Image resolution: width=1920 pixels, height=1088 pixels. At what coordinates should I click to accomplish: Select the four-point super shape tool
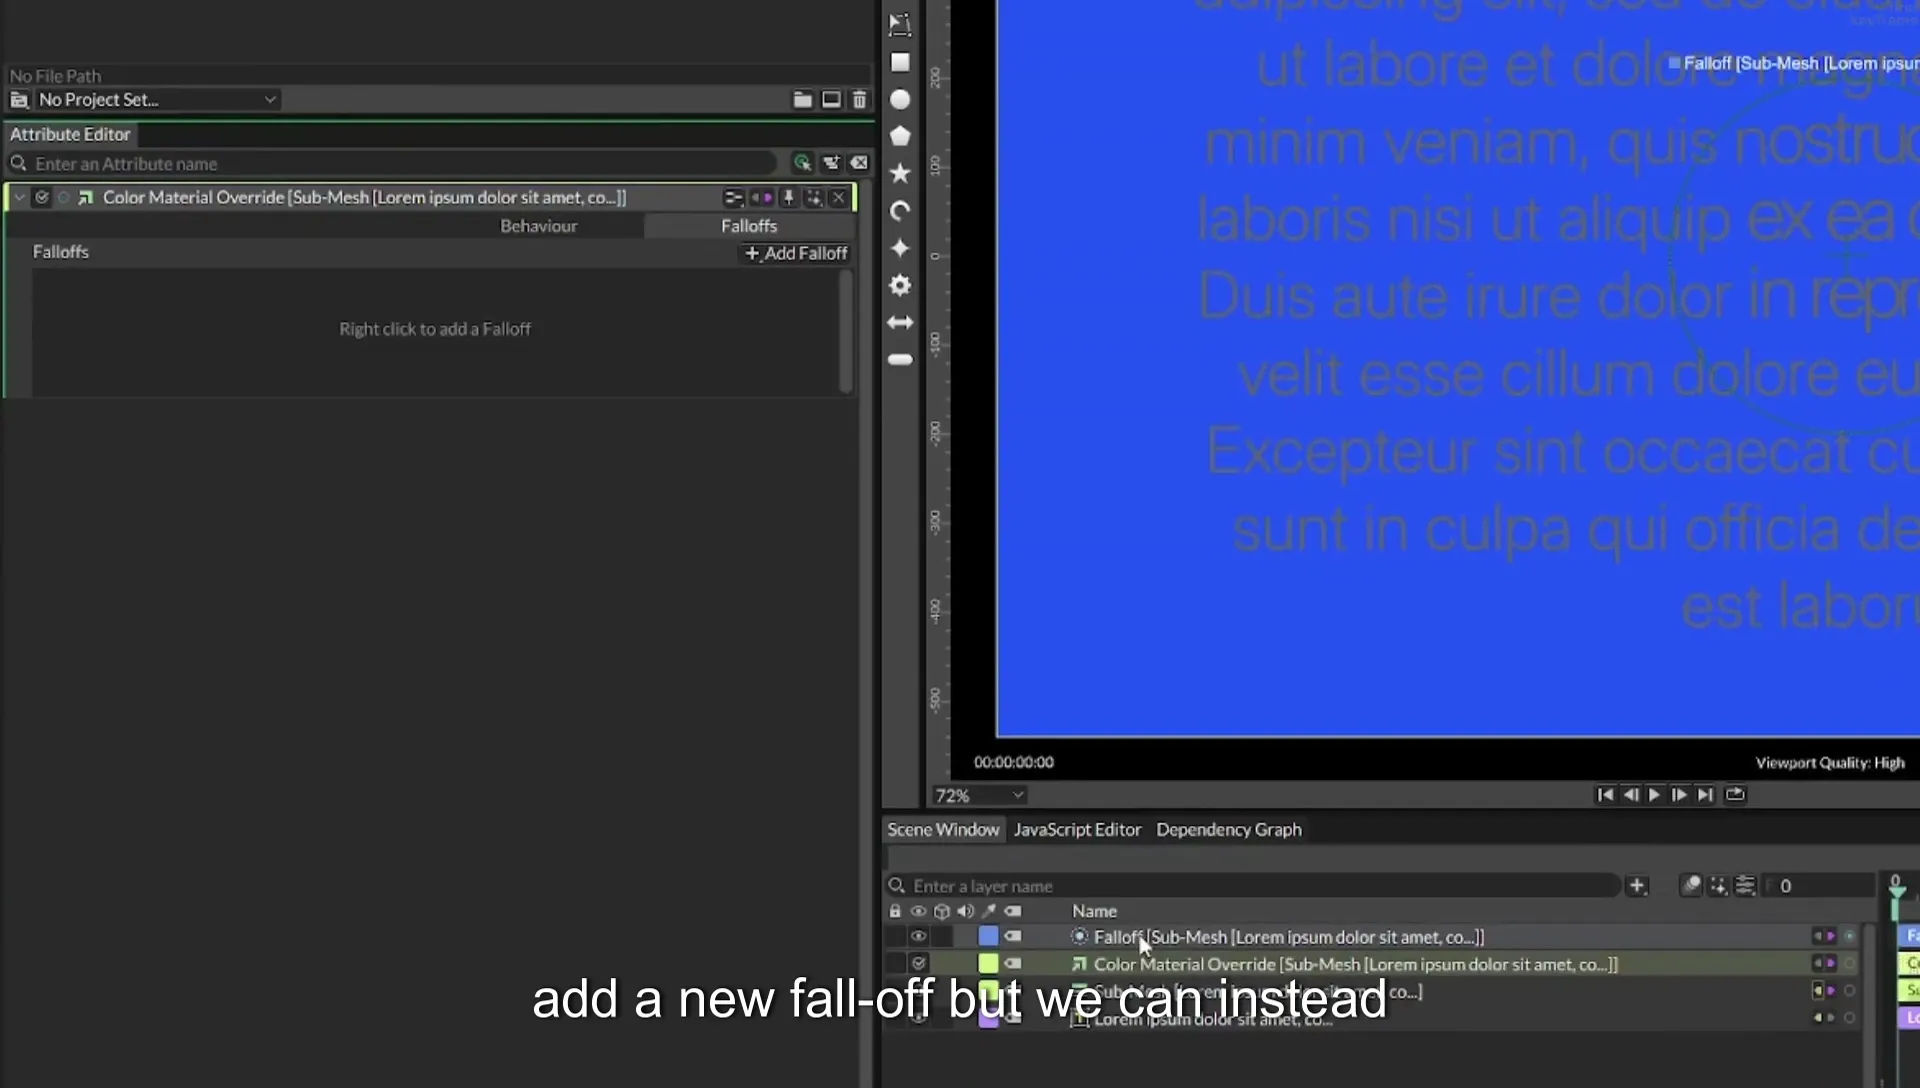click(900, 248)
